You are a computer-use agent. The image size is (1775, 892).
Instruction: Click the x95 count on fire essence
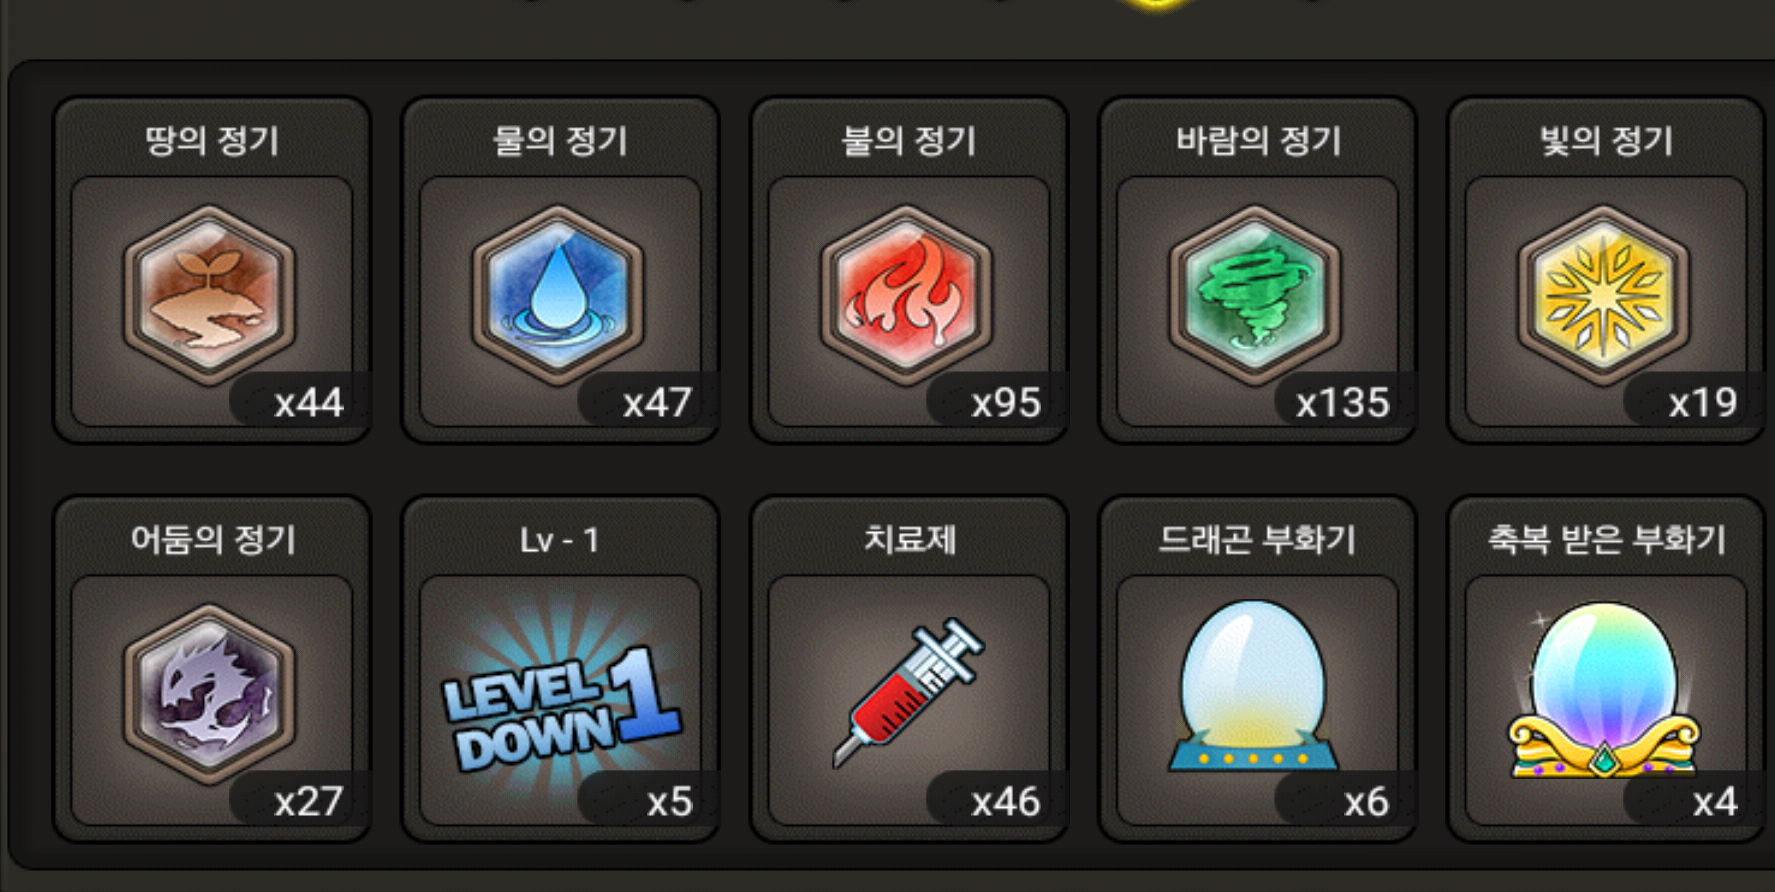pos(1006,403)
